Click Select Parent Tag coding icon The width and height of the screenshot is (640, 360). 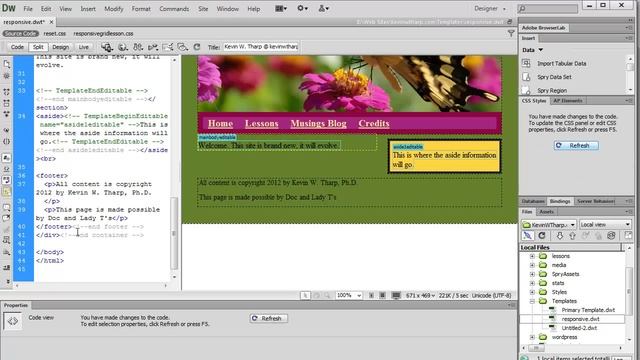(7, 130)
